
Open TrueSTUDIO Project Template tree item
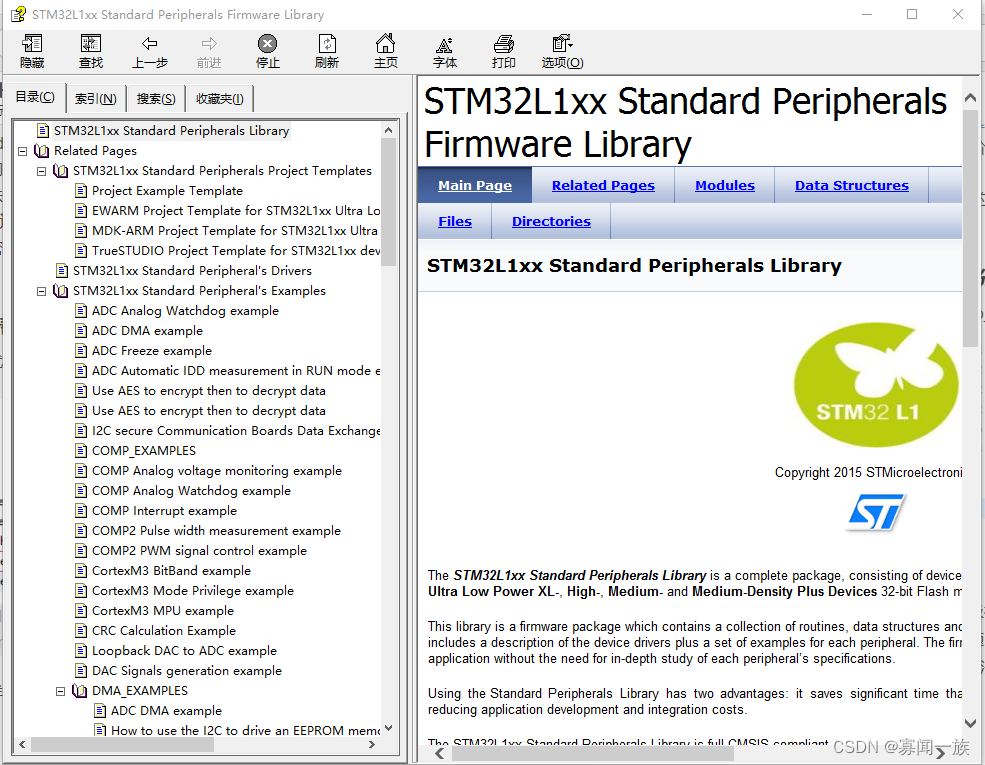point(236,251)
